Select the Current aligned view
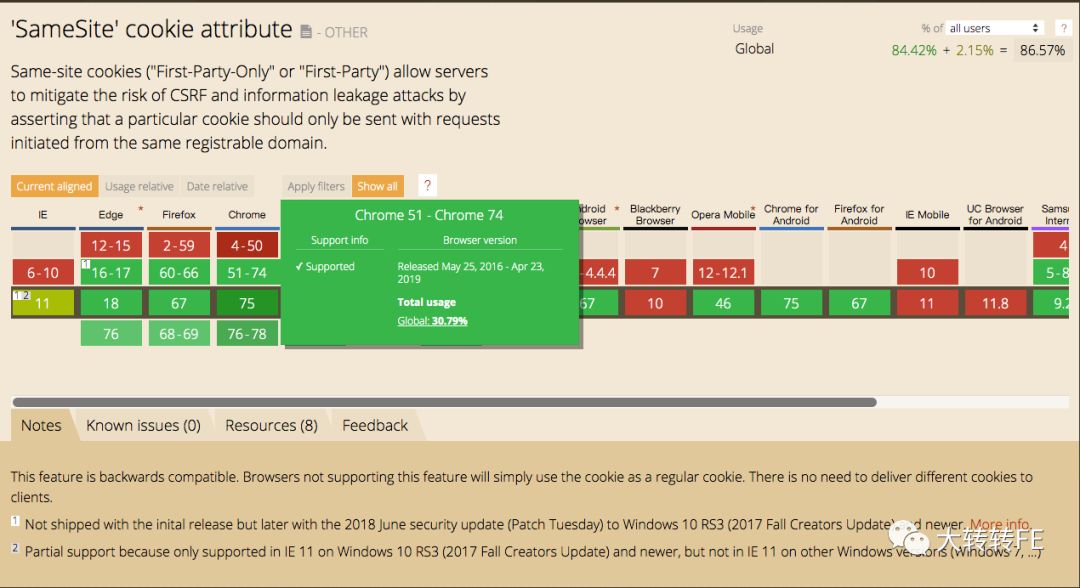The width and height of the screenshot is (1080, 588). [x=54, y=186]
